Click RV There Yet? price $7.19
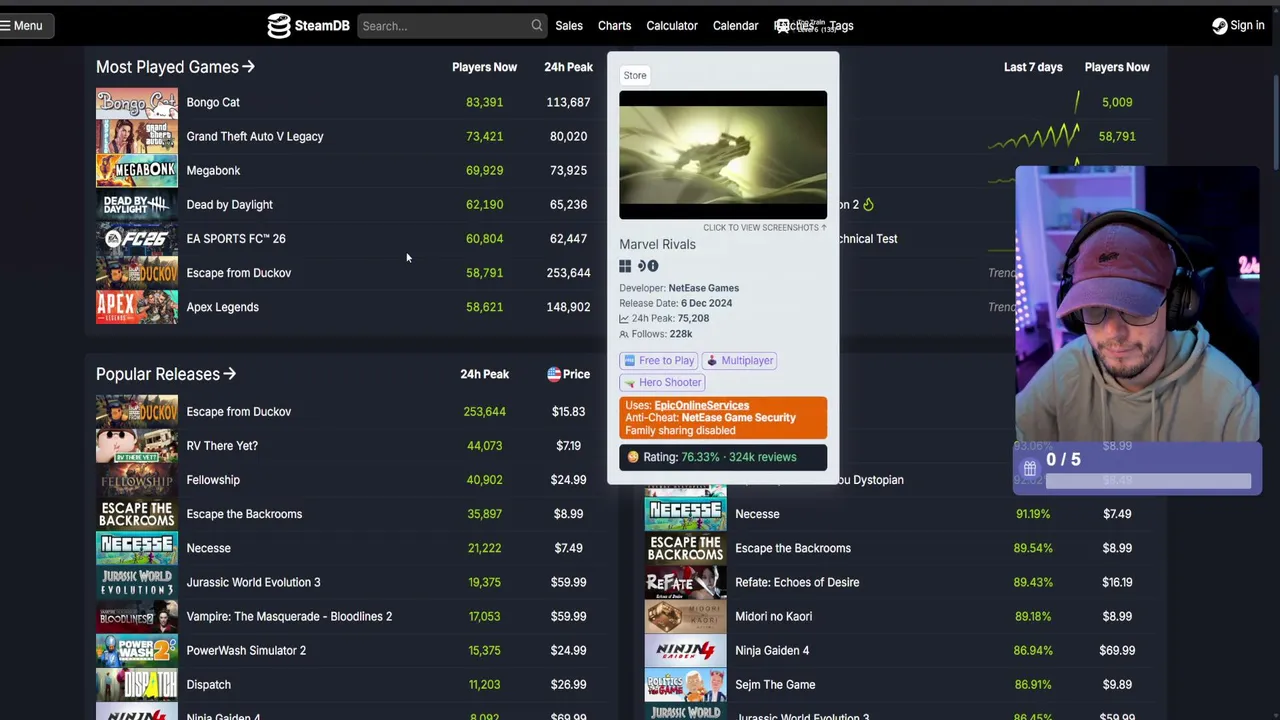The height and width of the screenshot is (720, 1280). (568, 446)
